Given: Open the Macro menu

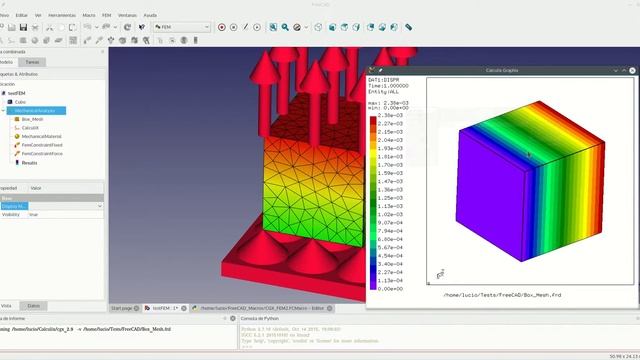Looking at the screenshot, I should coord(89,15).
